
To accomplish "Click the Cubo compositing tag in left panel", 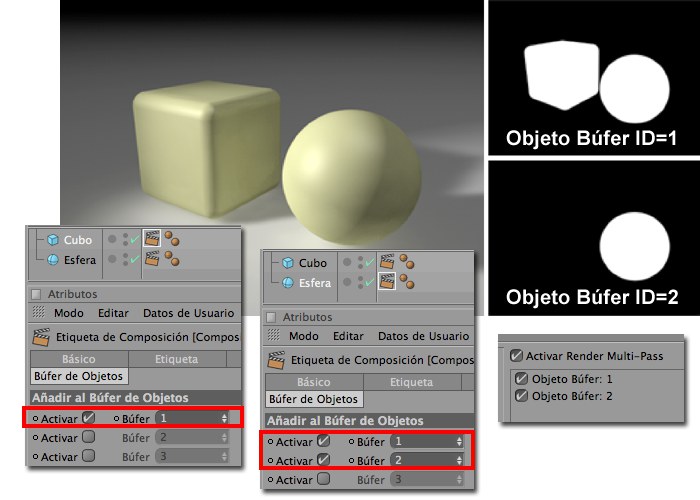I will tap(153, 240).
